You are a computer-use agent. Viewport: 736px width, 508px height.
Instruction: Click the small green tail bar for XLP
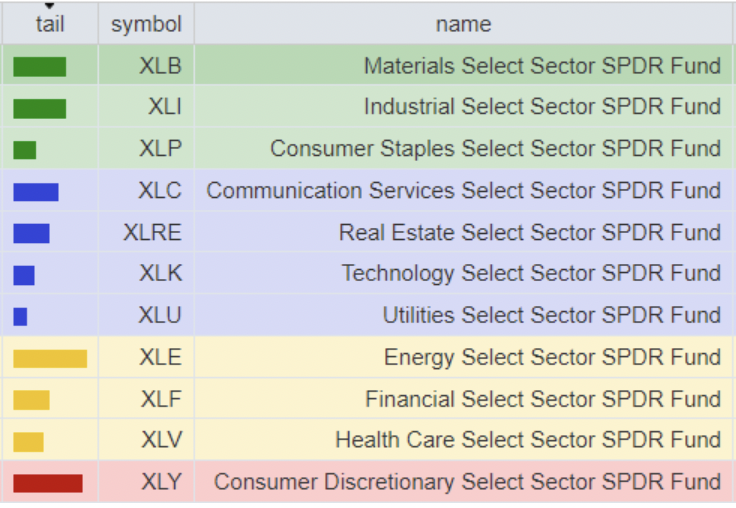coord(25,150)
